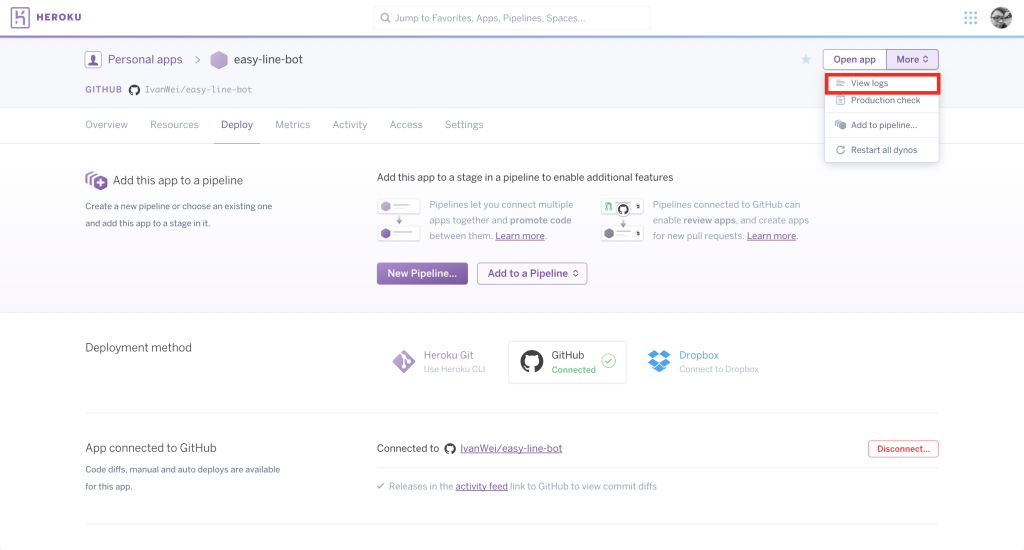Click the IvanWei/easy-line-bot header repo text
The height and width of the screenshot is (550, 1024).
pyautogui.click(x=198, y=89)
